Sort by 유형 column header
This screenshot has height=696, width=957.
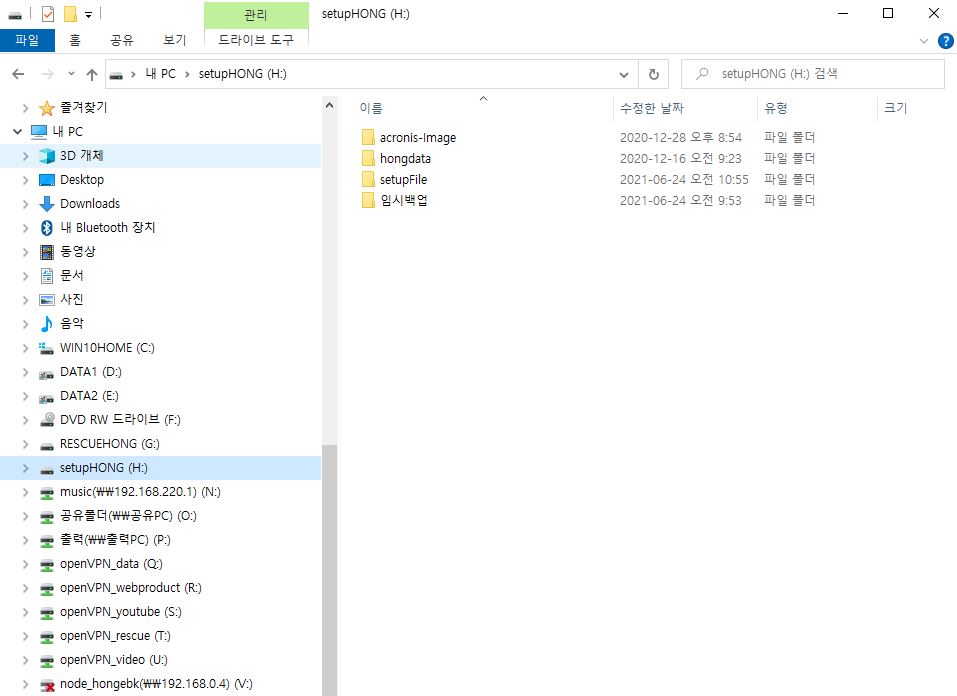(776, 108)
